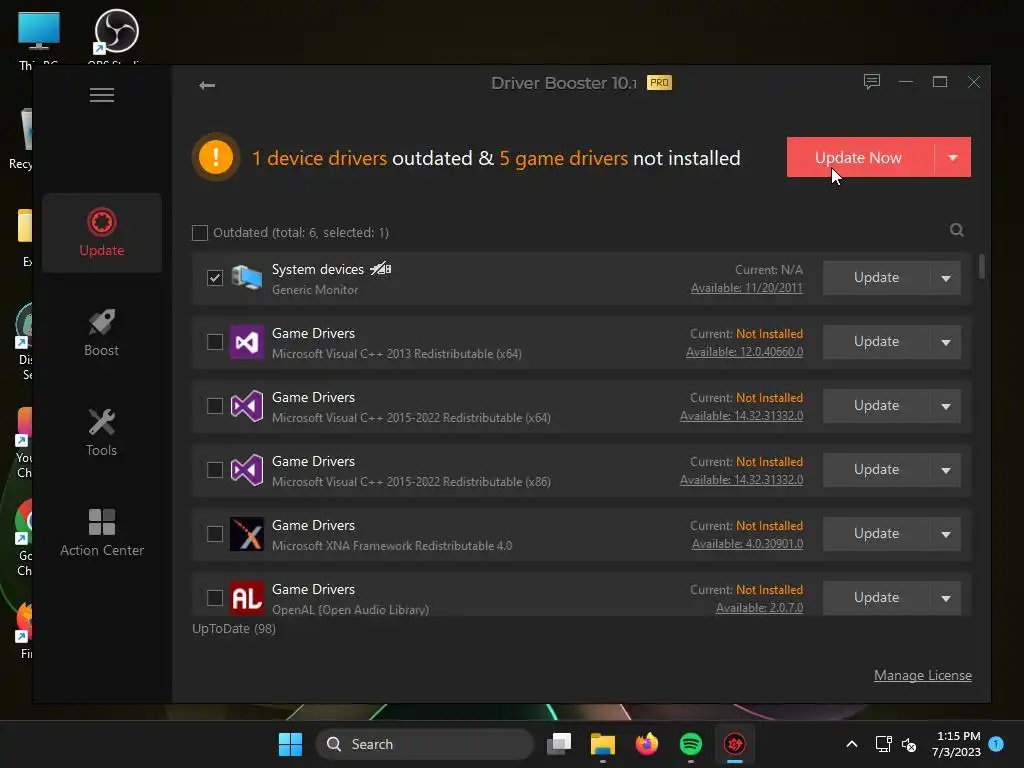Image resolution: width=1024 pixels, height=768 pixels.
Task: Click the PRO badge next to title
Action: [x=660, y=83]
